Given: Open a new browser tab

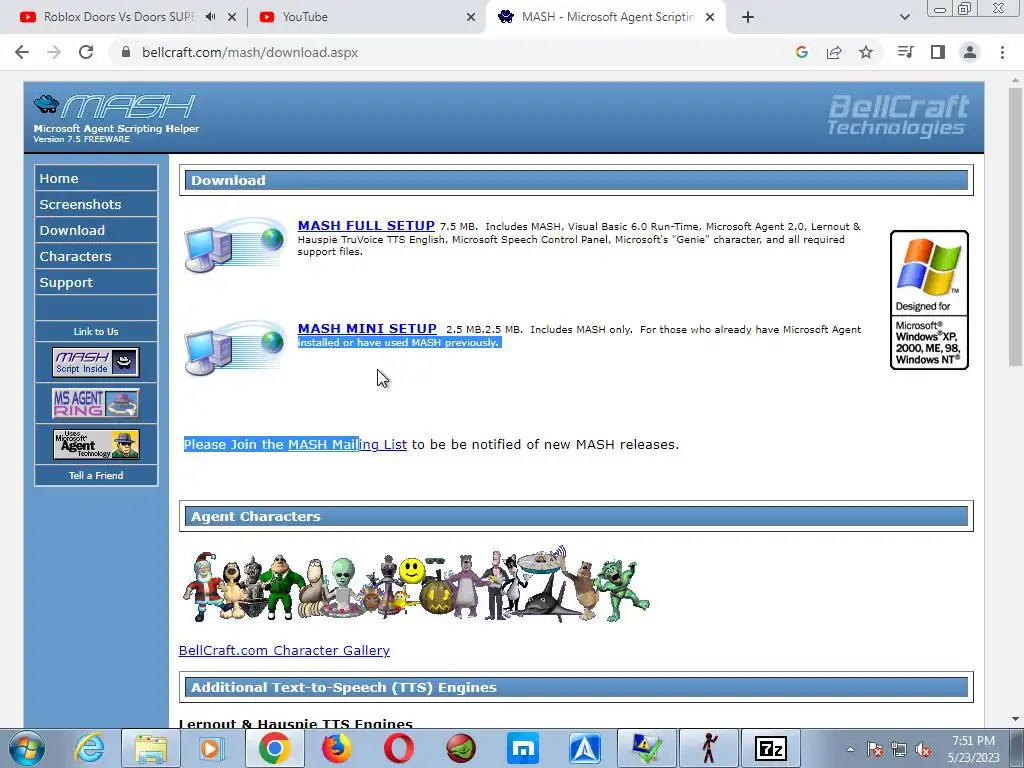Looking at the screenshot, I should pyautogui.click(x=748, y=17).
